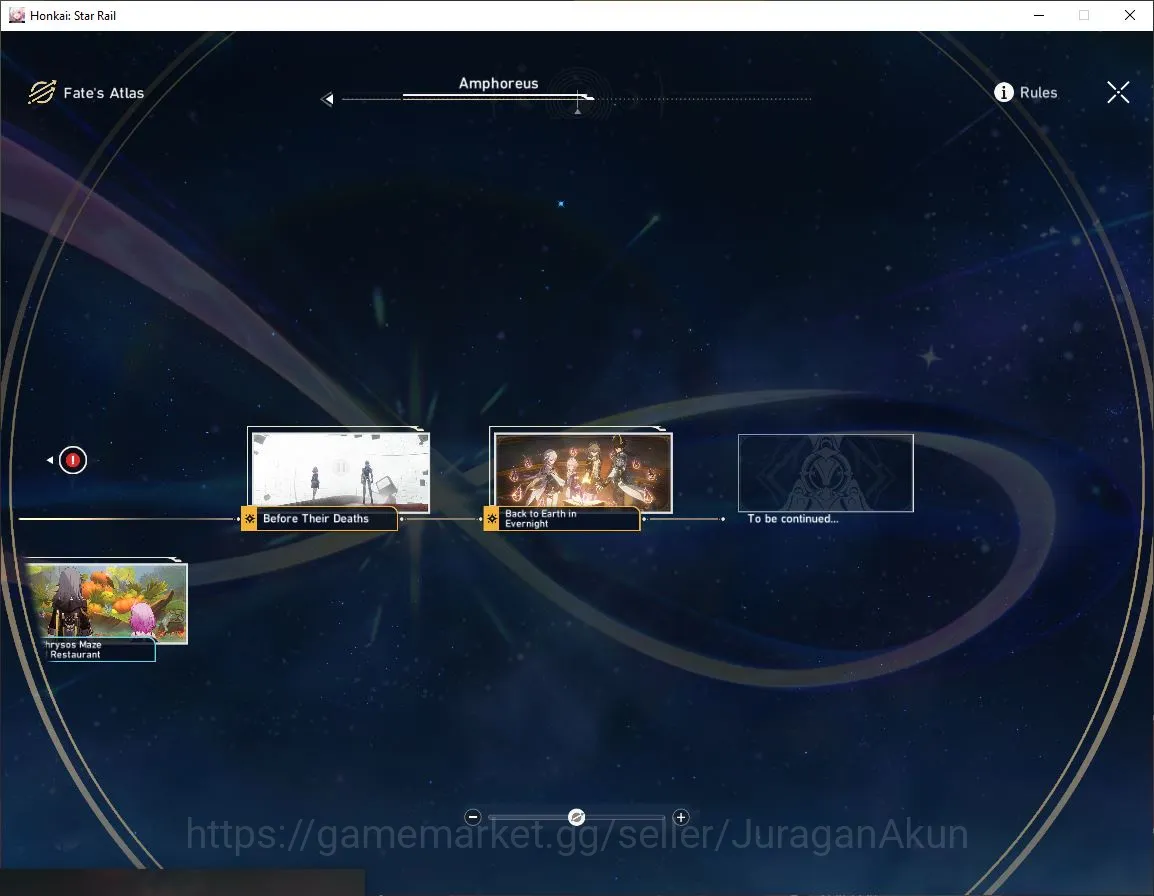Screen dimensions: 1154x896
Task: Close the Fate's Atlas screen with X
Action: (x=1118, y=92)
